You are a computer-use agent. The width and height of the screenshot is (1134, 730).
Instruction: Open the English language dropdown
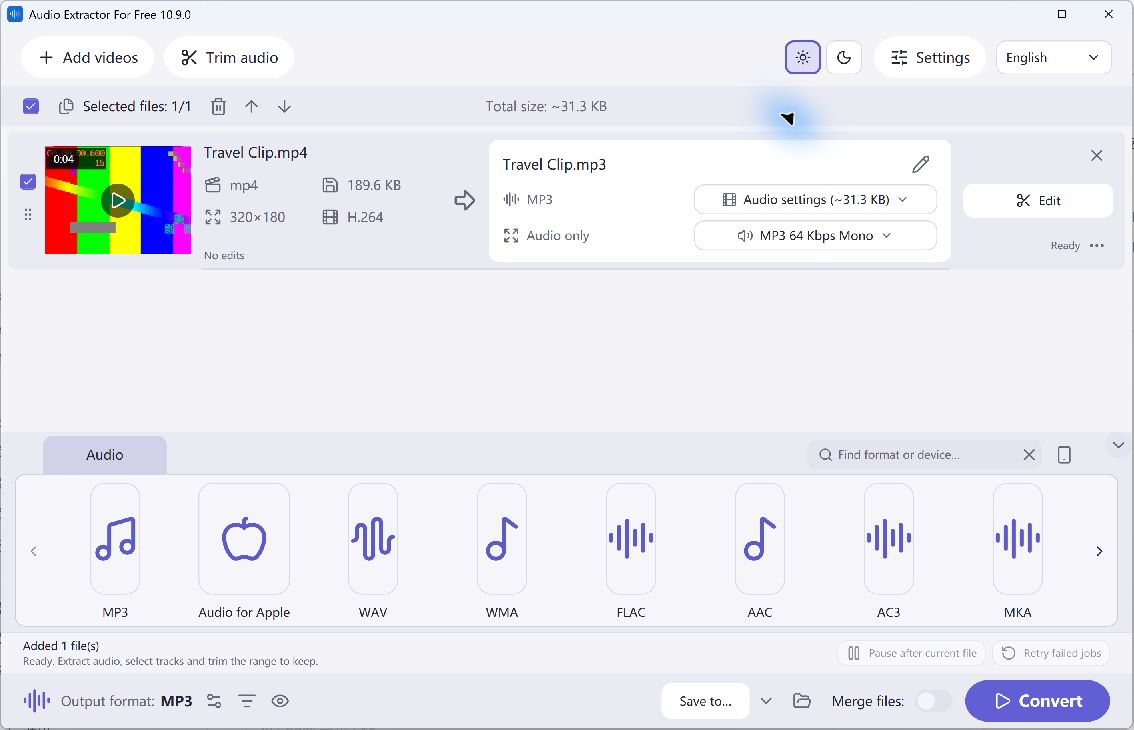pos(1053,57)
